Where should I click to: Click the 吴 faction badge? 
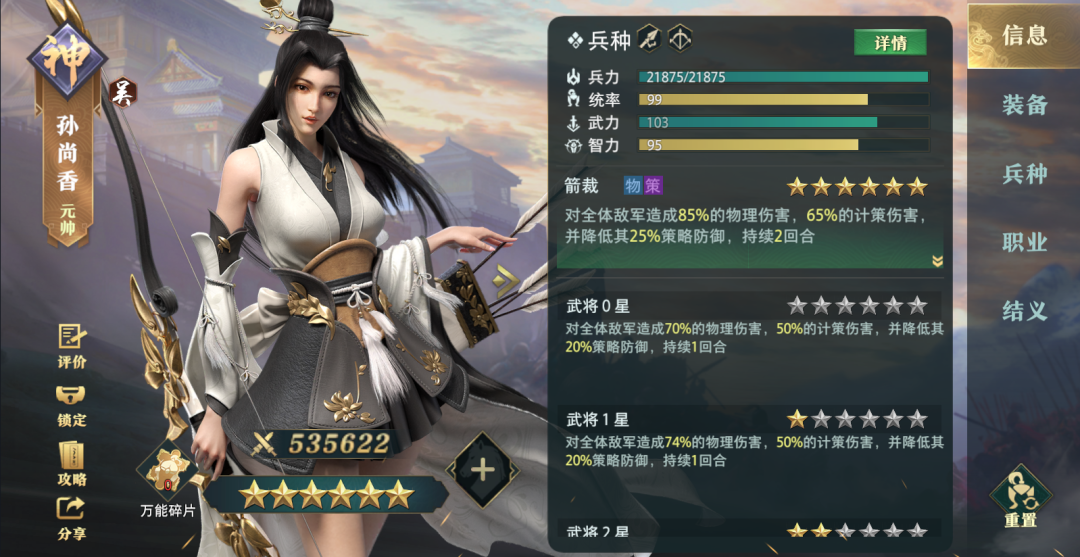coord(123,92)
